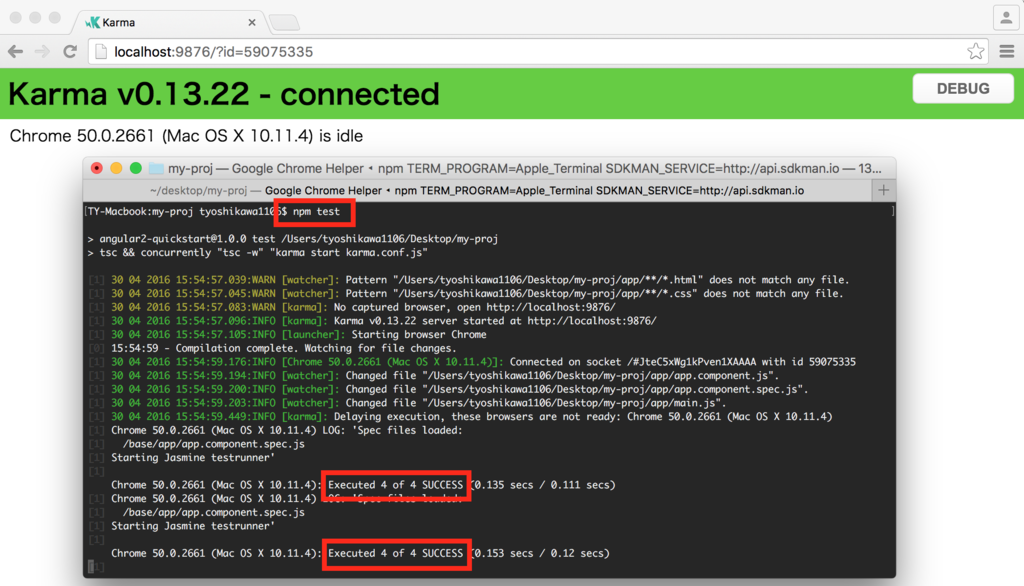Screen dimensions: 1024x586
Task: Click the *.css pattern warning line
Action: (x=466, y=293)
